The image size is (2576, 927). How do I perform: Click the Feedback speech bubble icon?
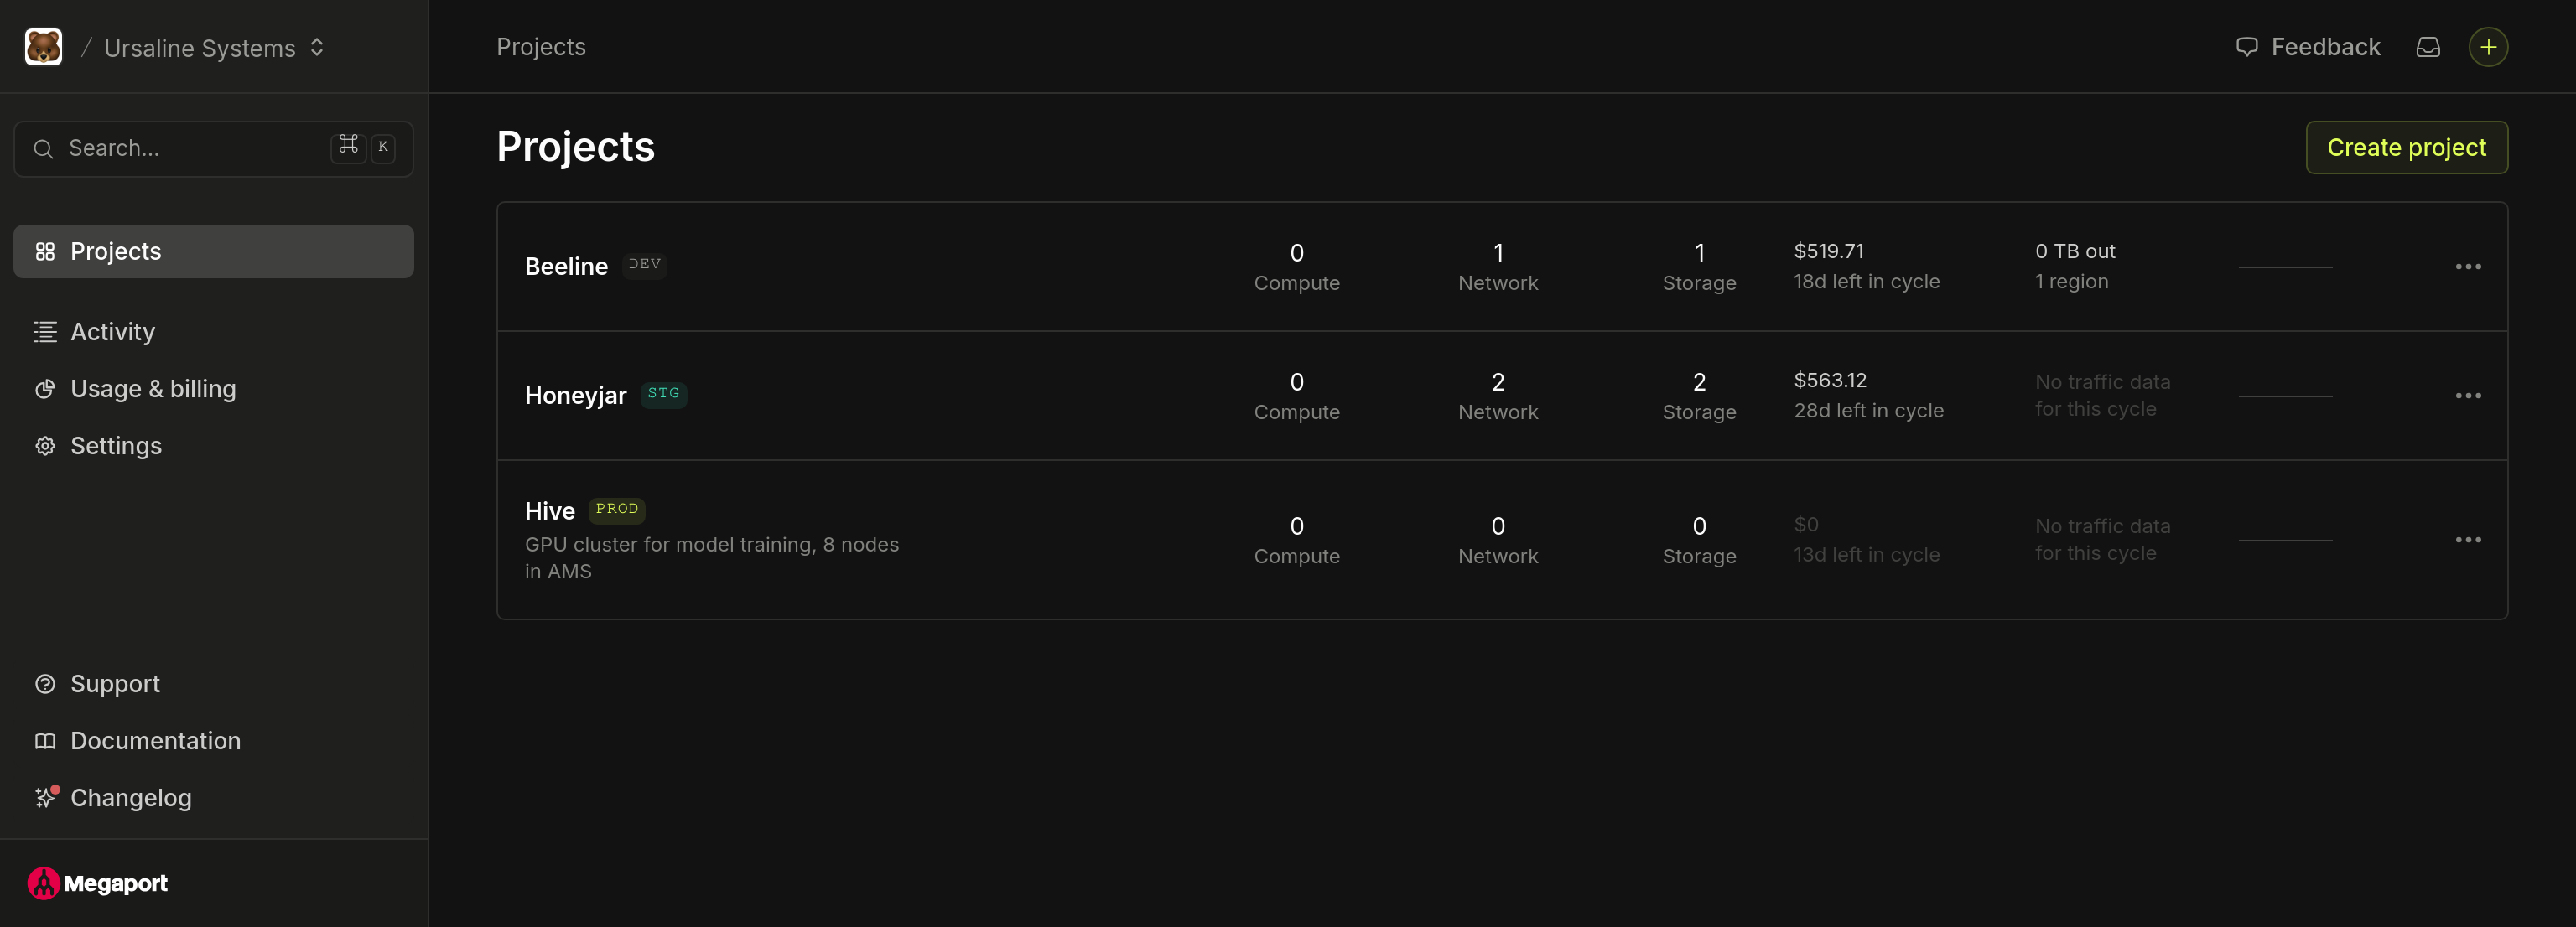pos(2247,47)
